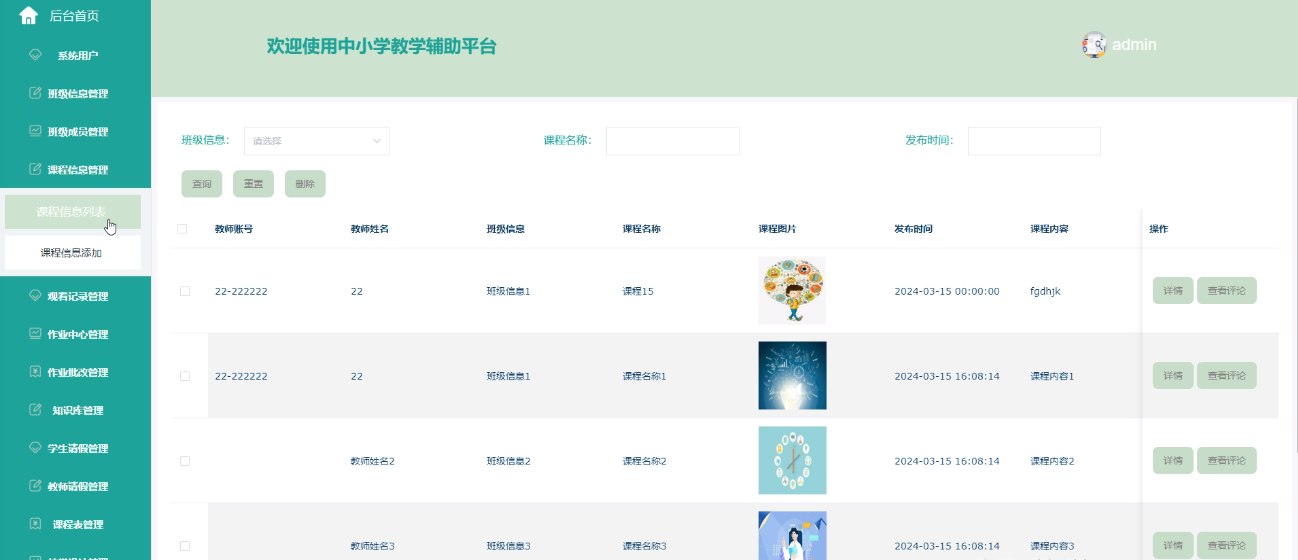Click the 系统用户 sidebar icon
This screenshot has height=560, width=1298.
pyautogui.click(x=36, y=55)
